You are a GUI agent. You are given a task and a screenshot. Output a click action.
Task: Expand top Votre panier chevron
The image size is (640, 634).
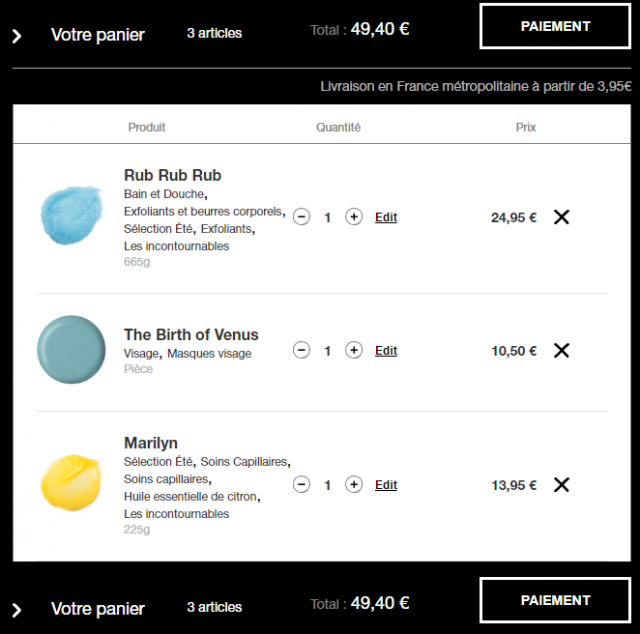[17, 36]
